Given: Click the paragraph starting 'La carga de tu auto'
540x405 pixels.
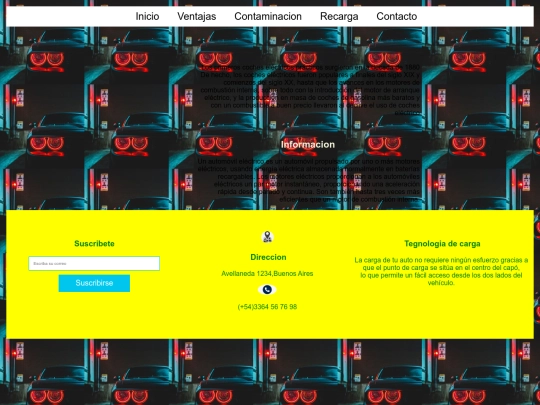Looking at the screenshot, I should (441, 271).
